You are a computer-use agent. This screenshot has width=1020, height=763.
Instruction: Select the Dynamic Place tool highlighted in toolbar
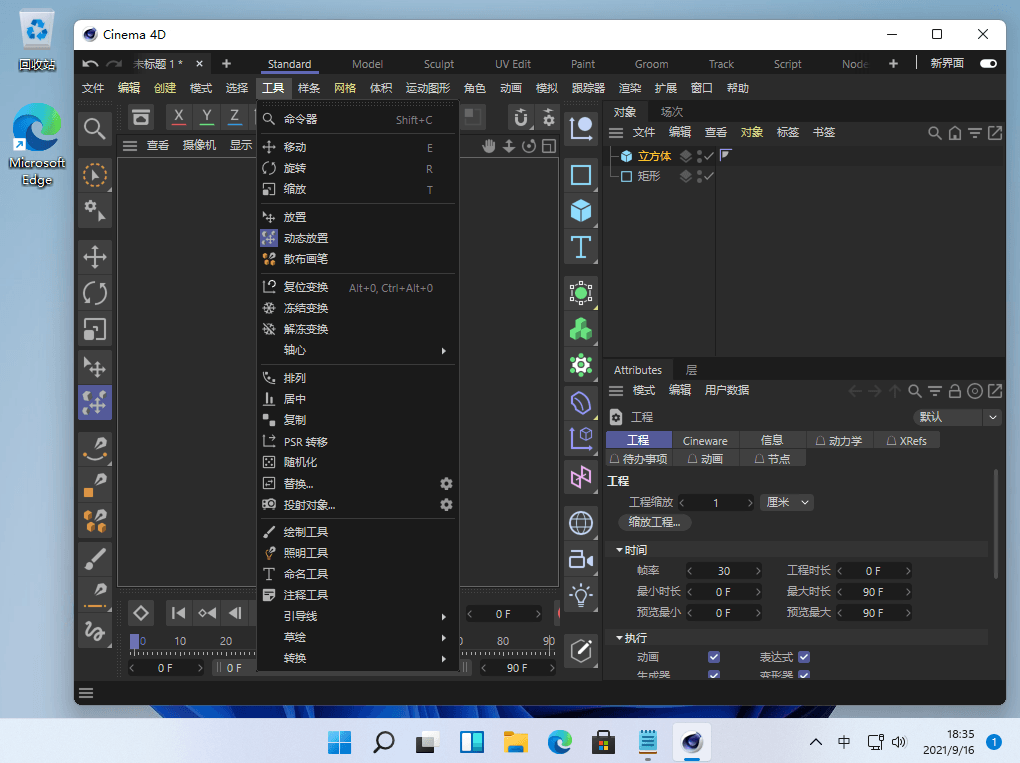[95, 403]
